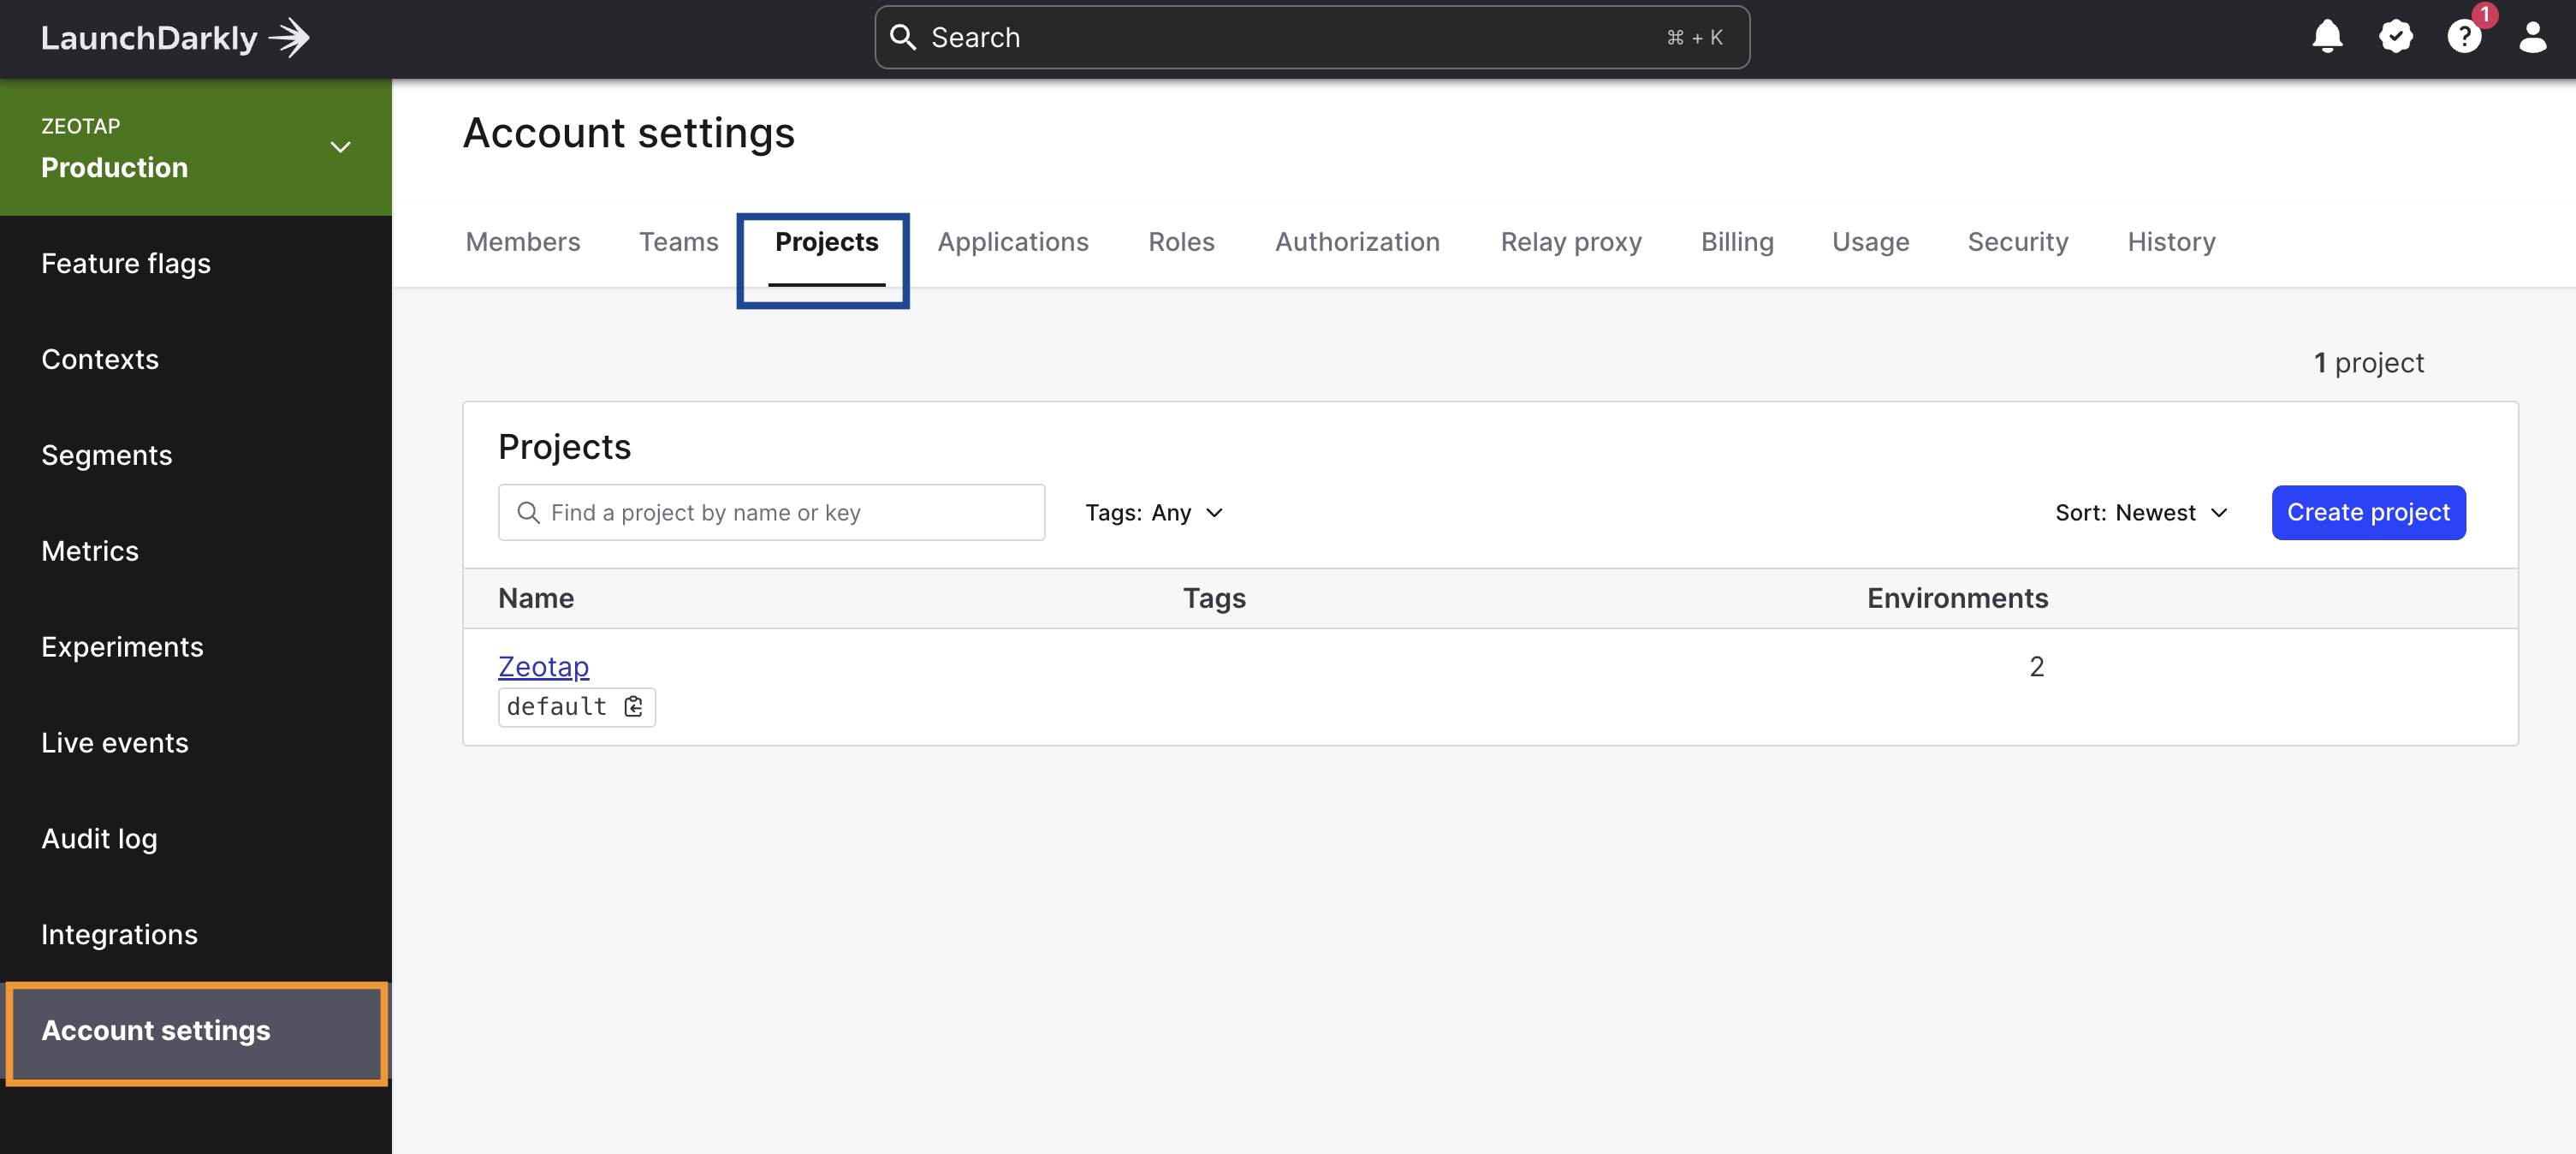Viewport: 2576px width, 1154px height.
Task: Copy the default project key
Action: coord(633,707)
